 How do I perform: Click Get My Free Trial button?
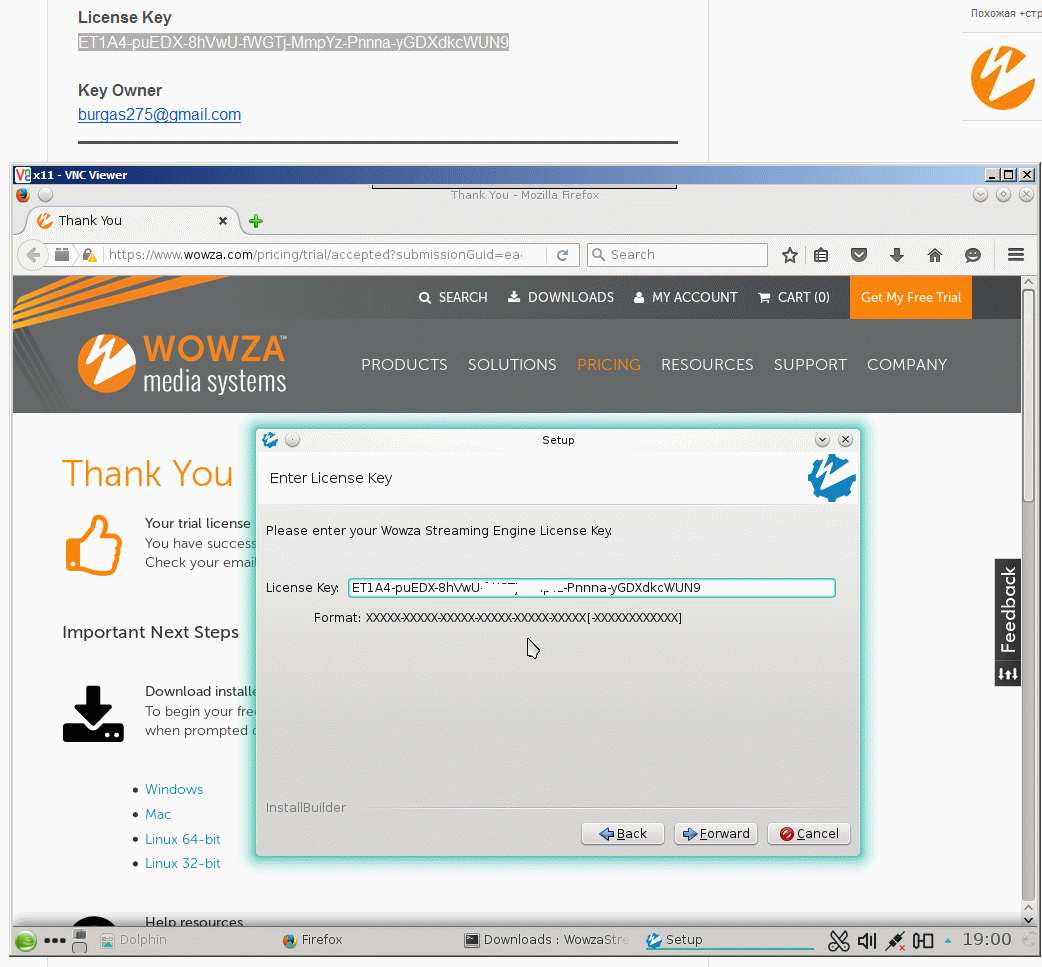point(910,298)
